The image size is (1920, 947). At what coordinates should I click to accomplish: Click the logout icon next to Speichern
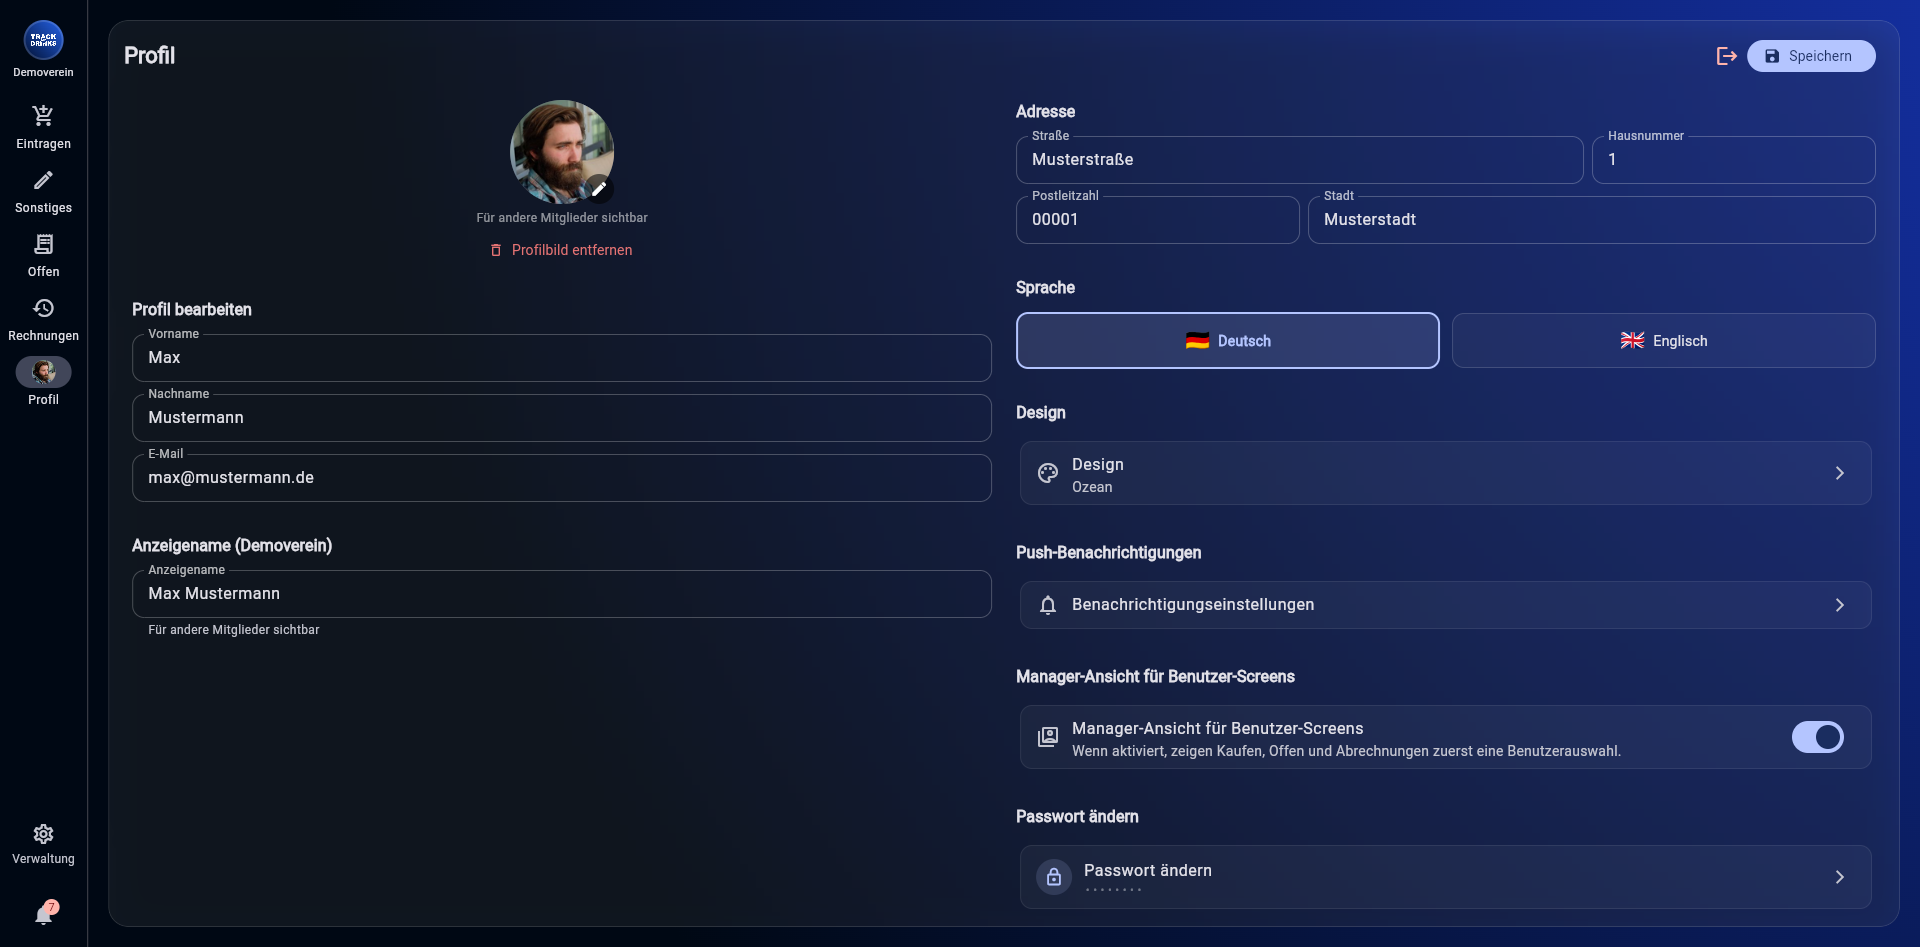[x=1726, y=56]
